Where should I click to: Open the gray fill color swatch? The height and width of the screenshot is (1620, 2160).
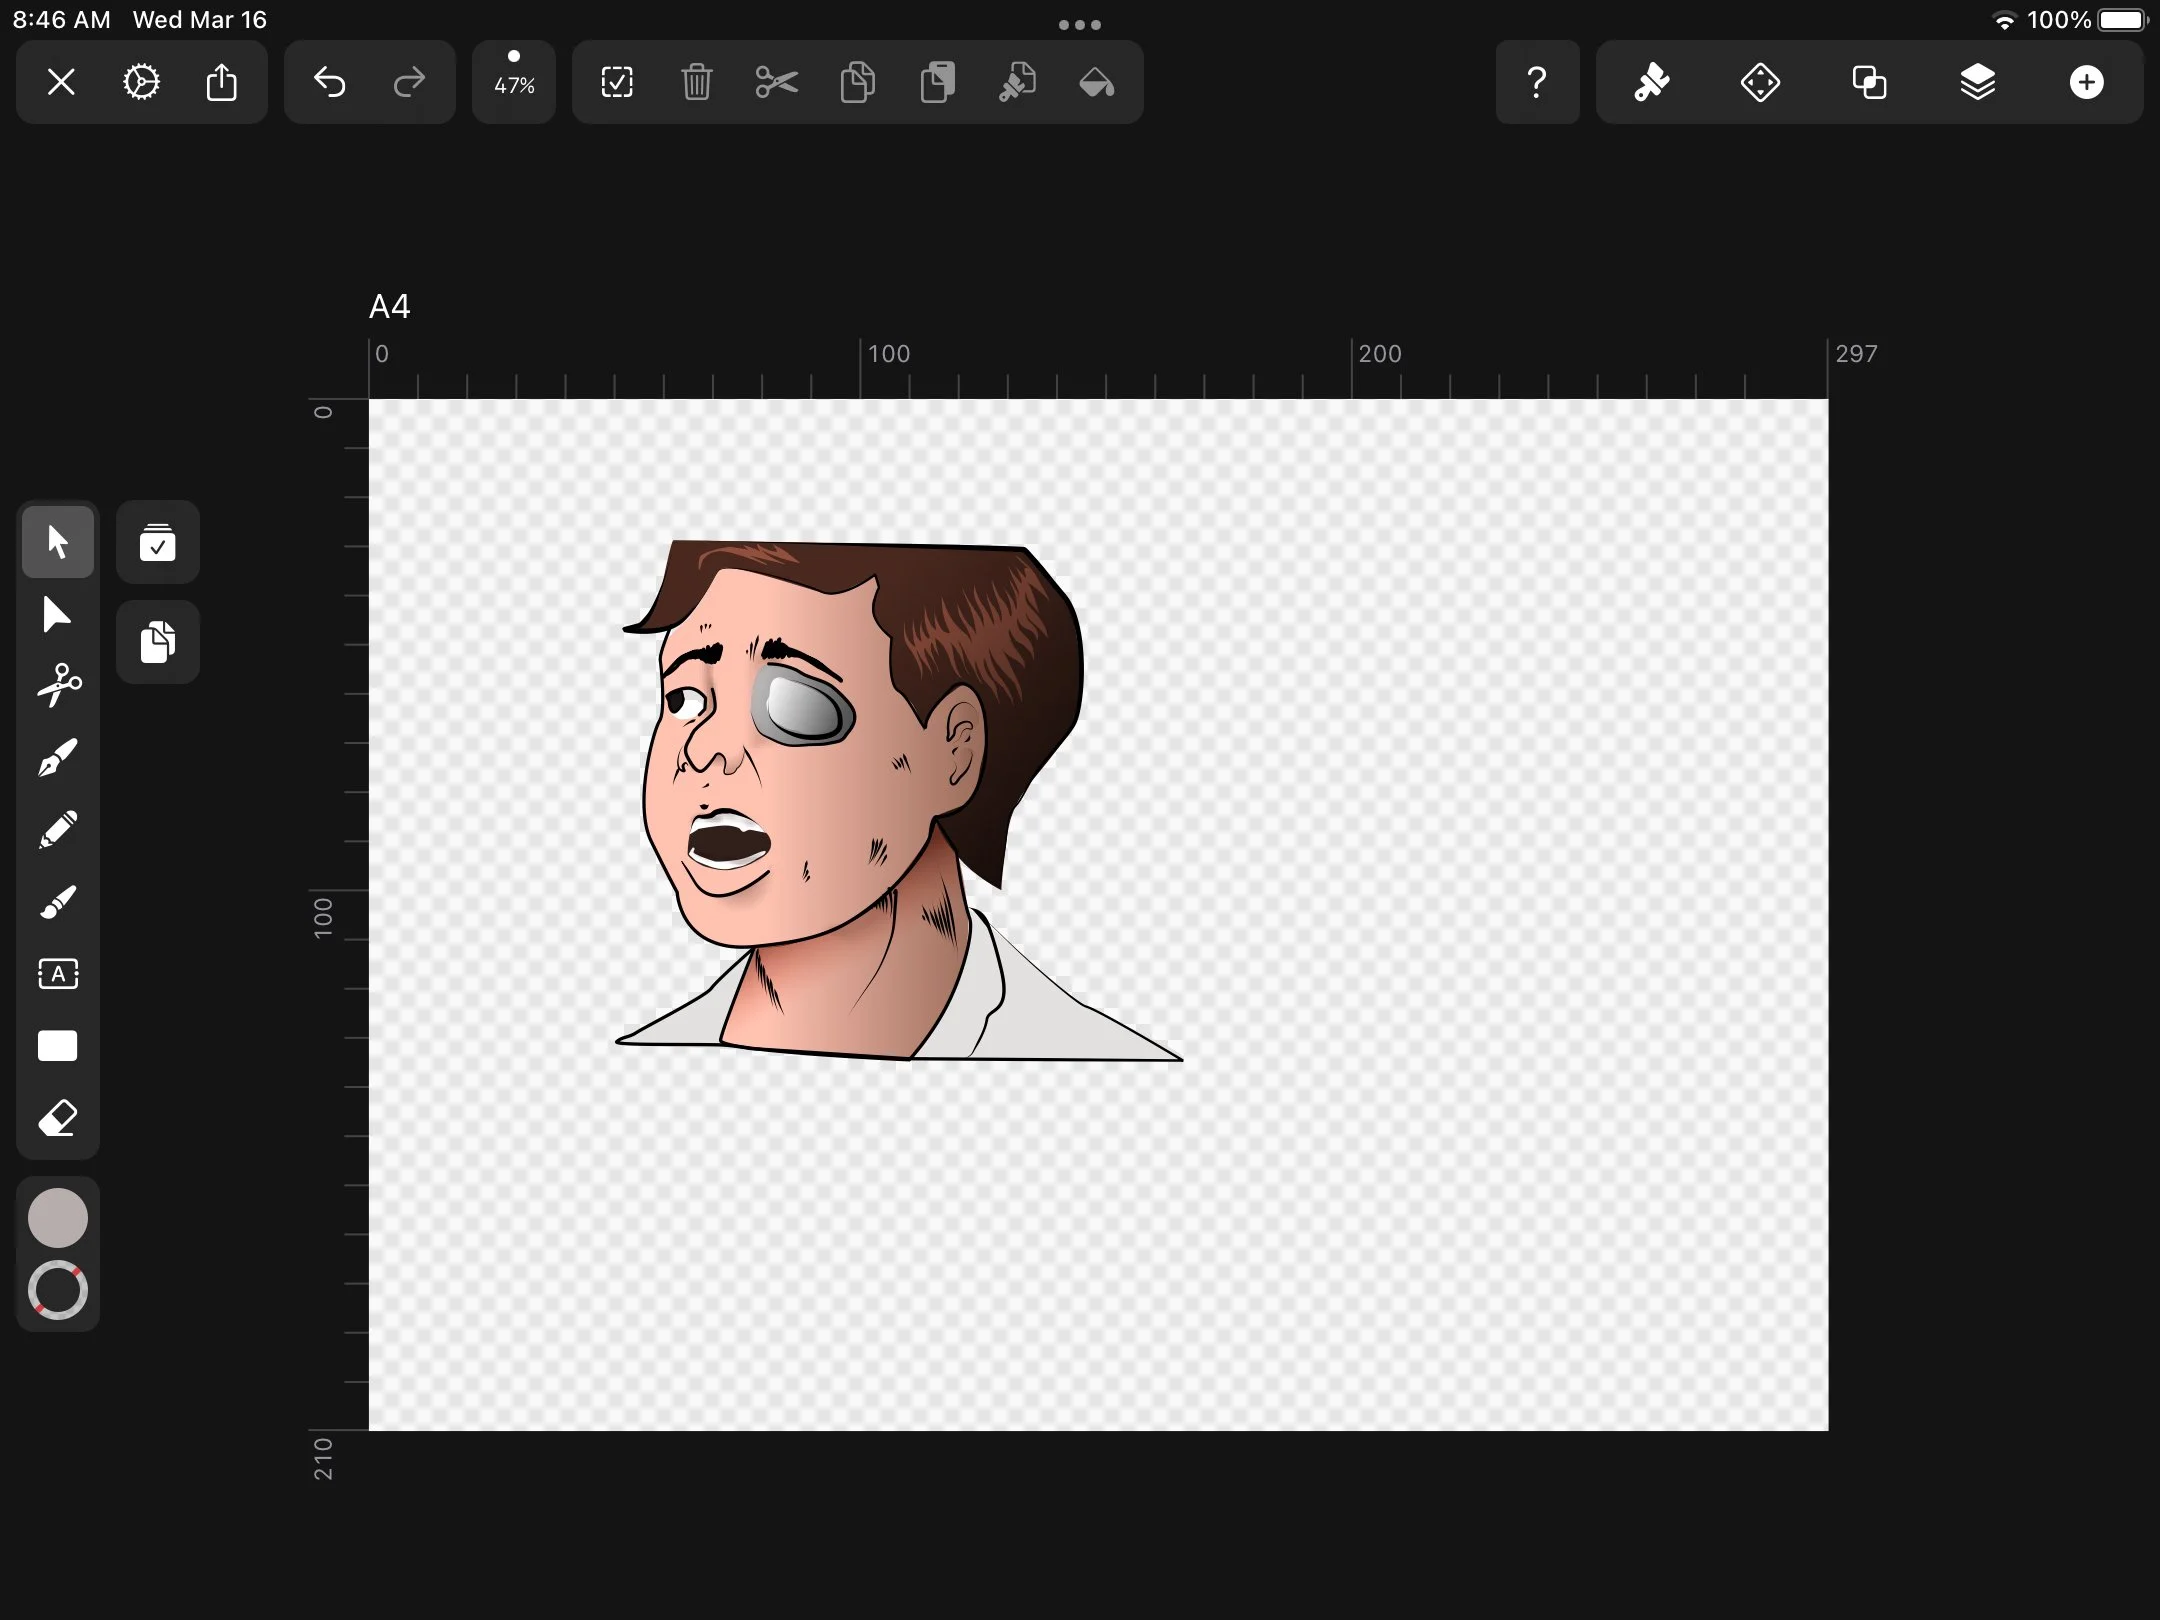(58, 1218)
